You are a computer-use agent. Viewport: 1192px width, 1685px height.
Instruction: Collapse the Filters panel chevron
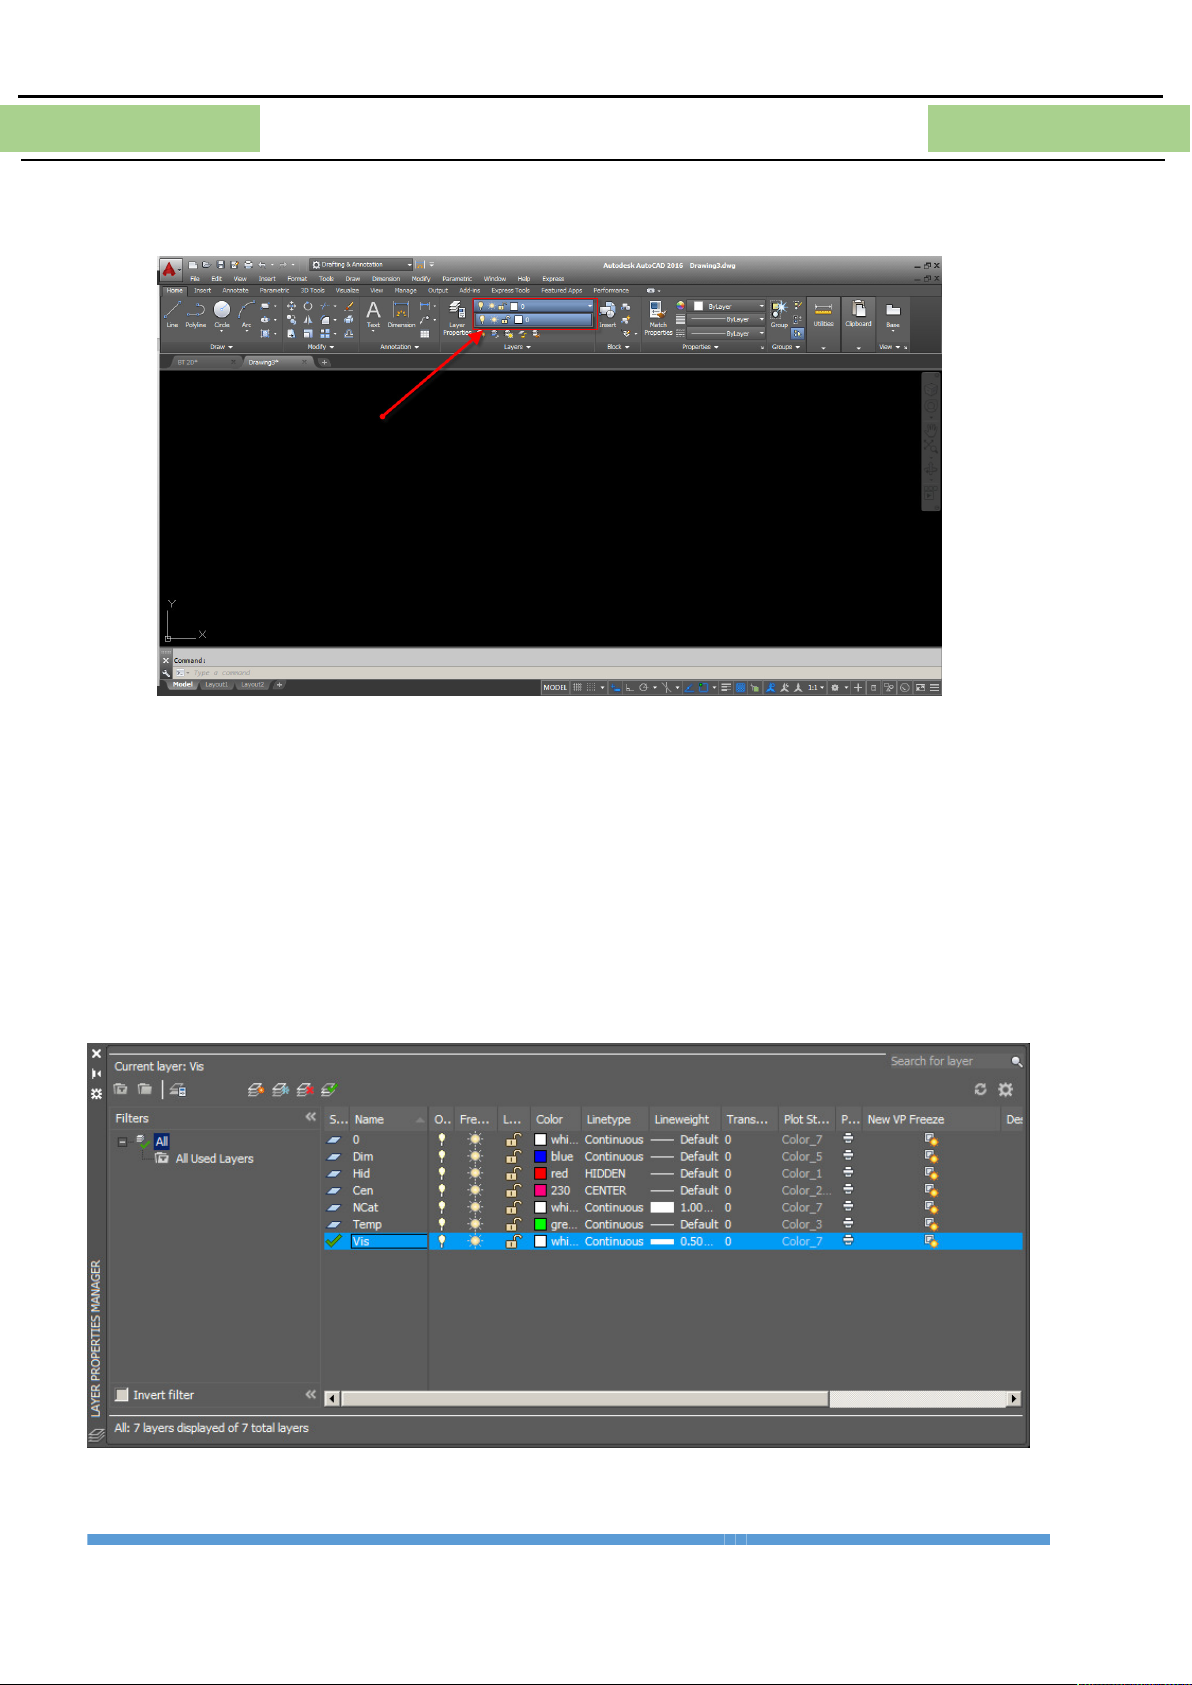[310, 1118]
